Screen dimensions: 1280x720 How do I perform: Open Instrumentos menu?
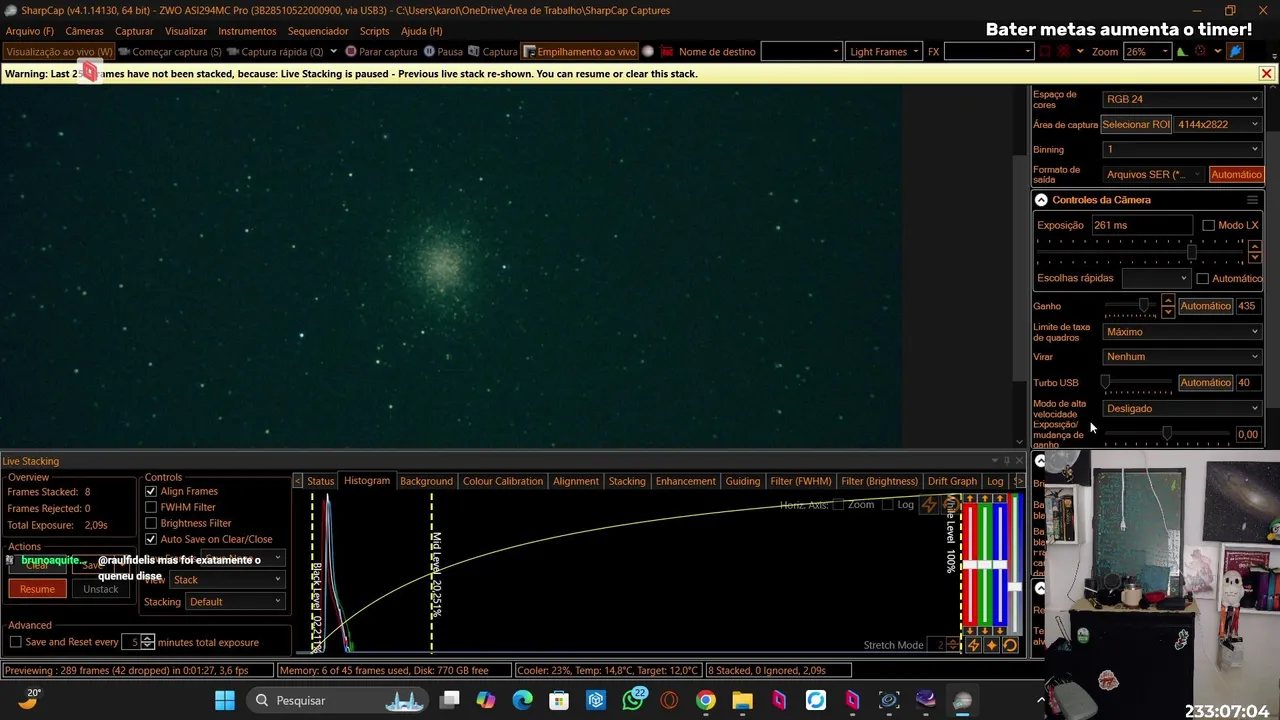pos(247,31)
